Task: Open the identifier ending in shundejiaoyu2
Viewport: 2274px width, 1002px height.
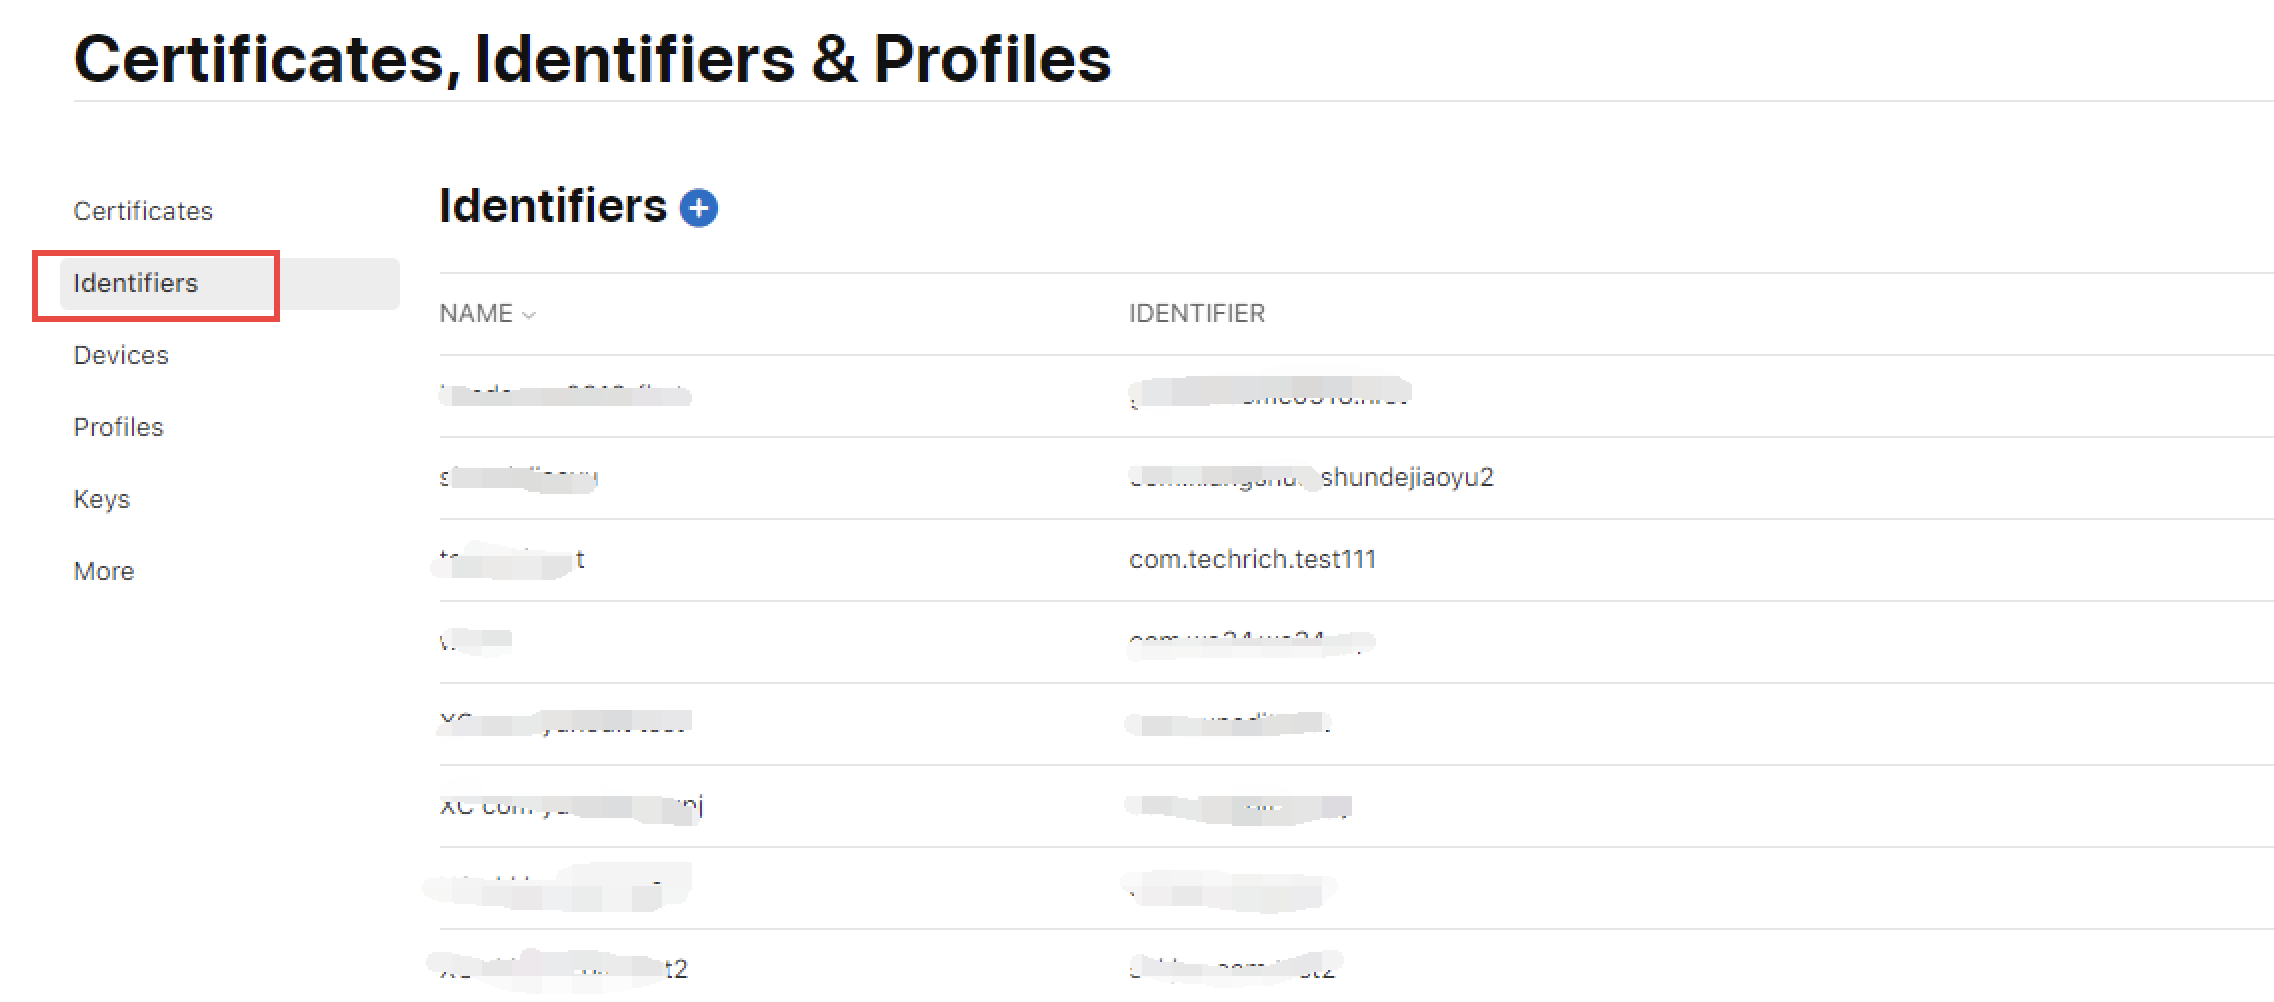Action: 1311,477
